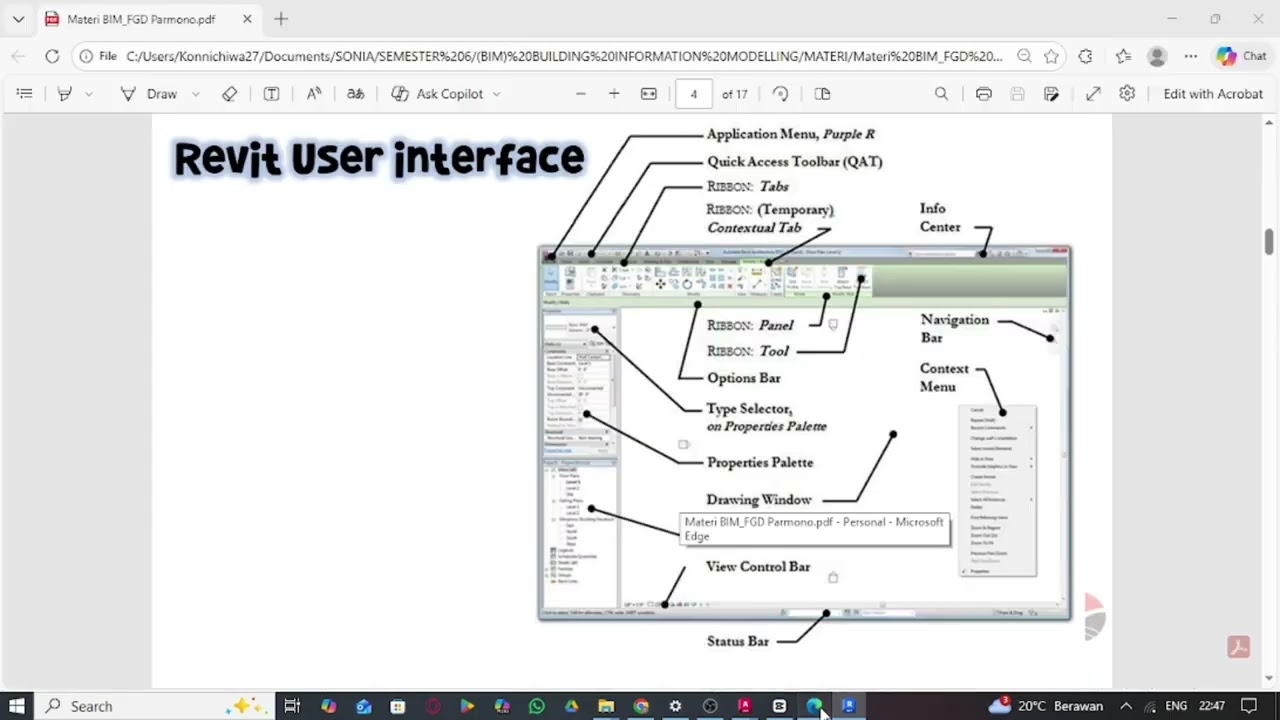Select the Materi BIM_FGD Parmono.pdf tab
This screenshot has height=720, width=1280.
[150, 19]
